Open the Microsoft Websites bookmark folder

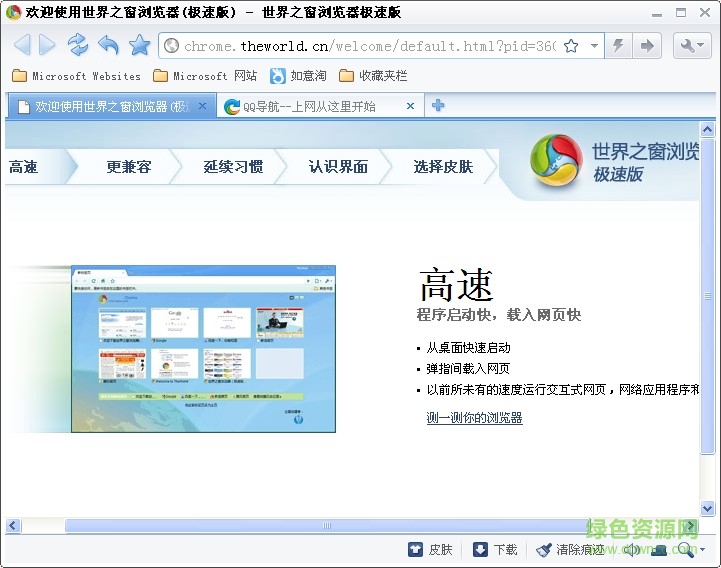click(x=77, y=76)
